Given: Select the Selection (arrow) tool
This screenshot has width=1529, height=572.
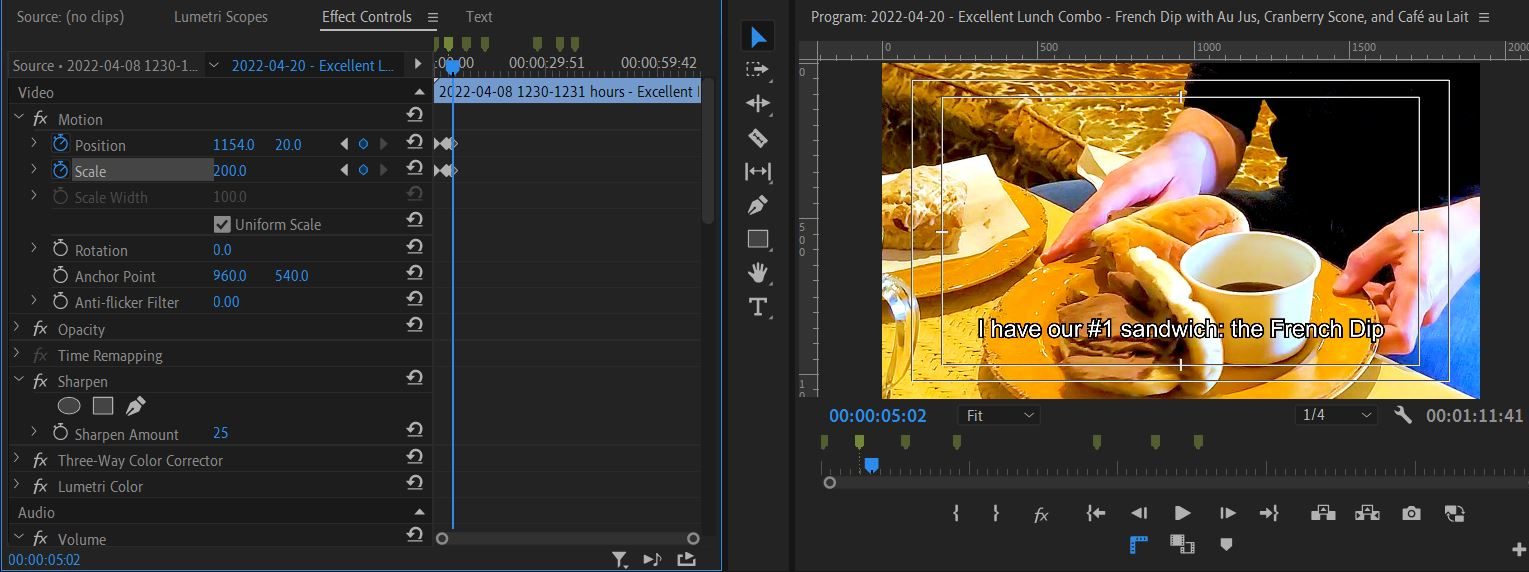Looking at the screenshot, I should 758,38.
